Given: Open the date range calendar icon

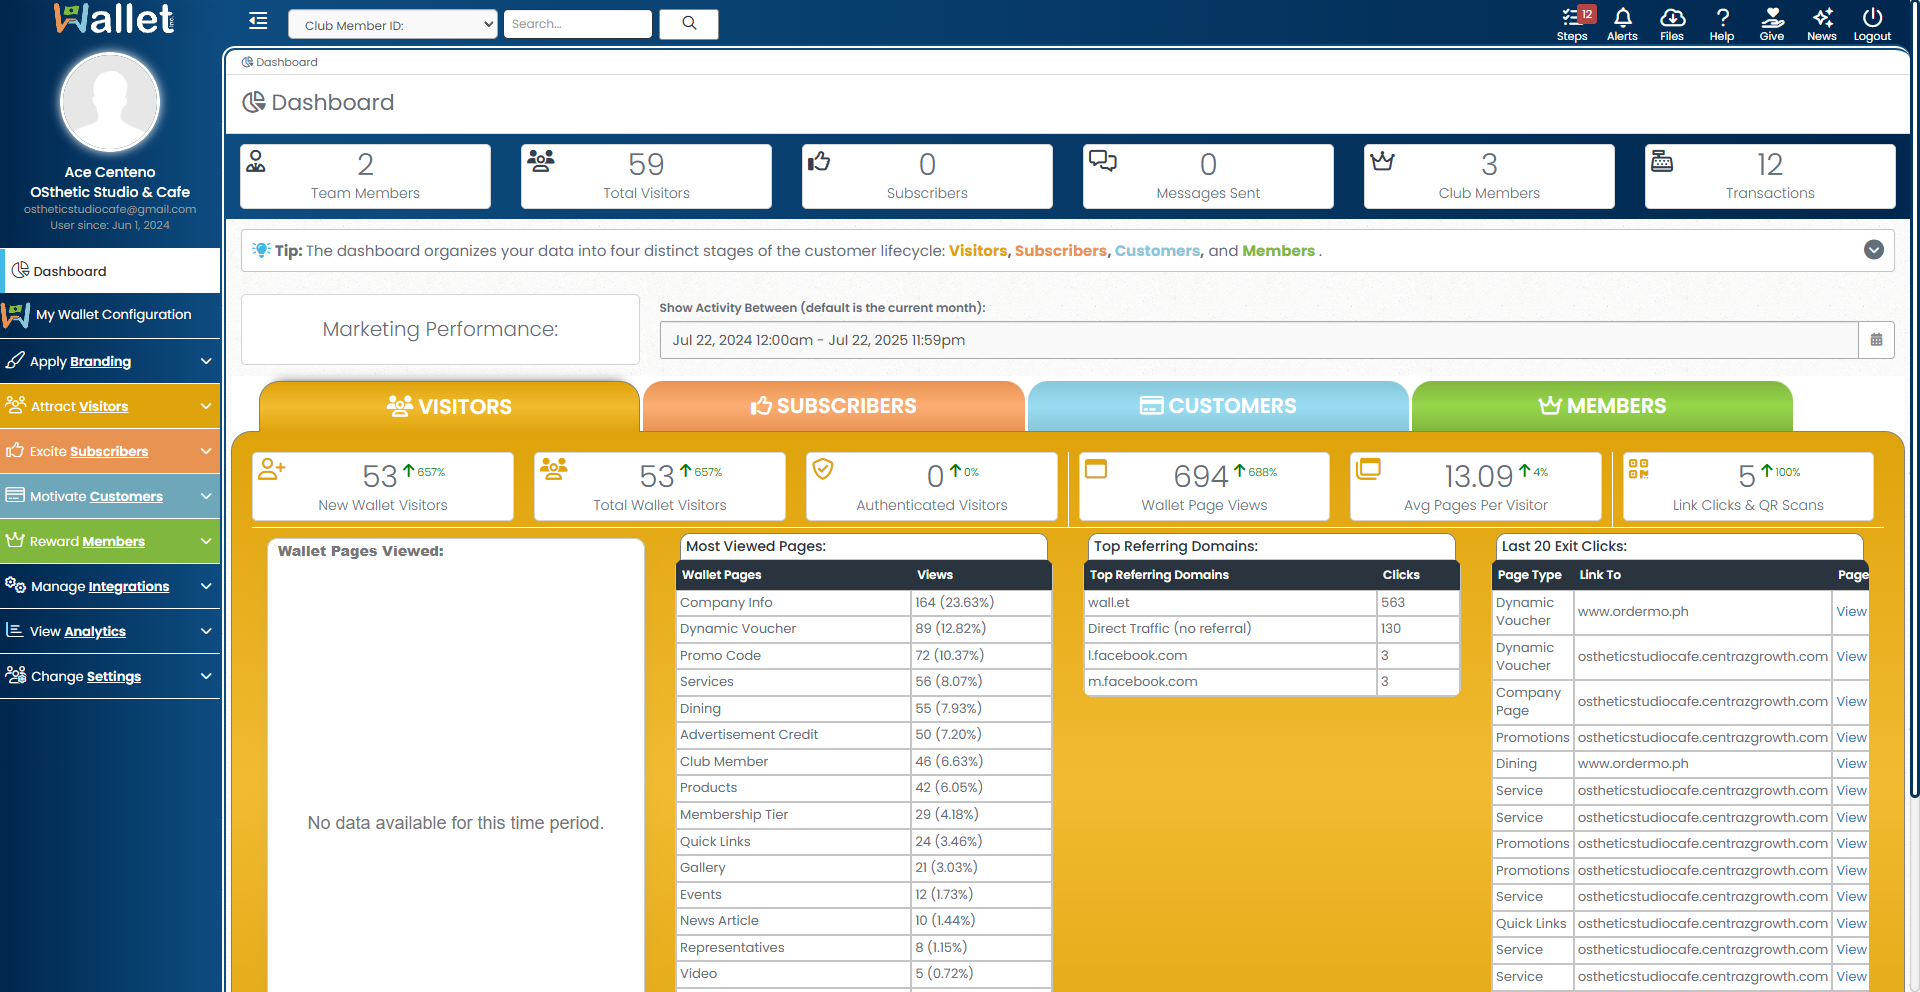Looking at the screenshot, I should [1876, 340].
